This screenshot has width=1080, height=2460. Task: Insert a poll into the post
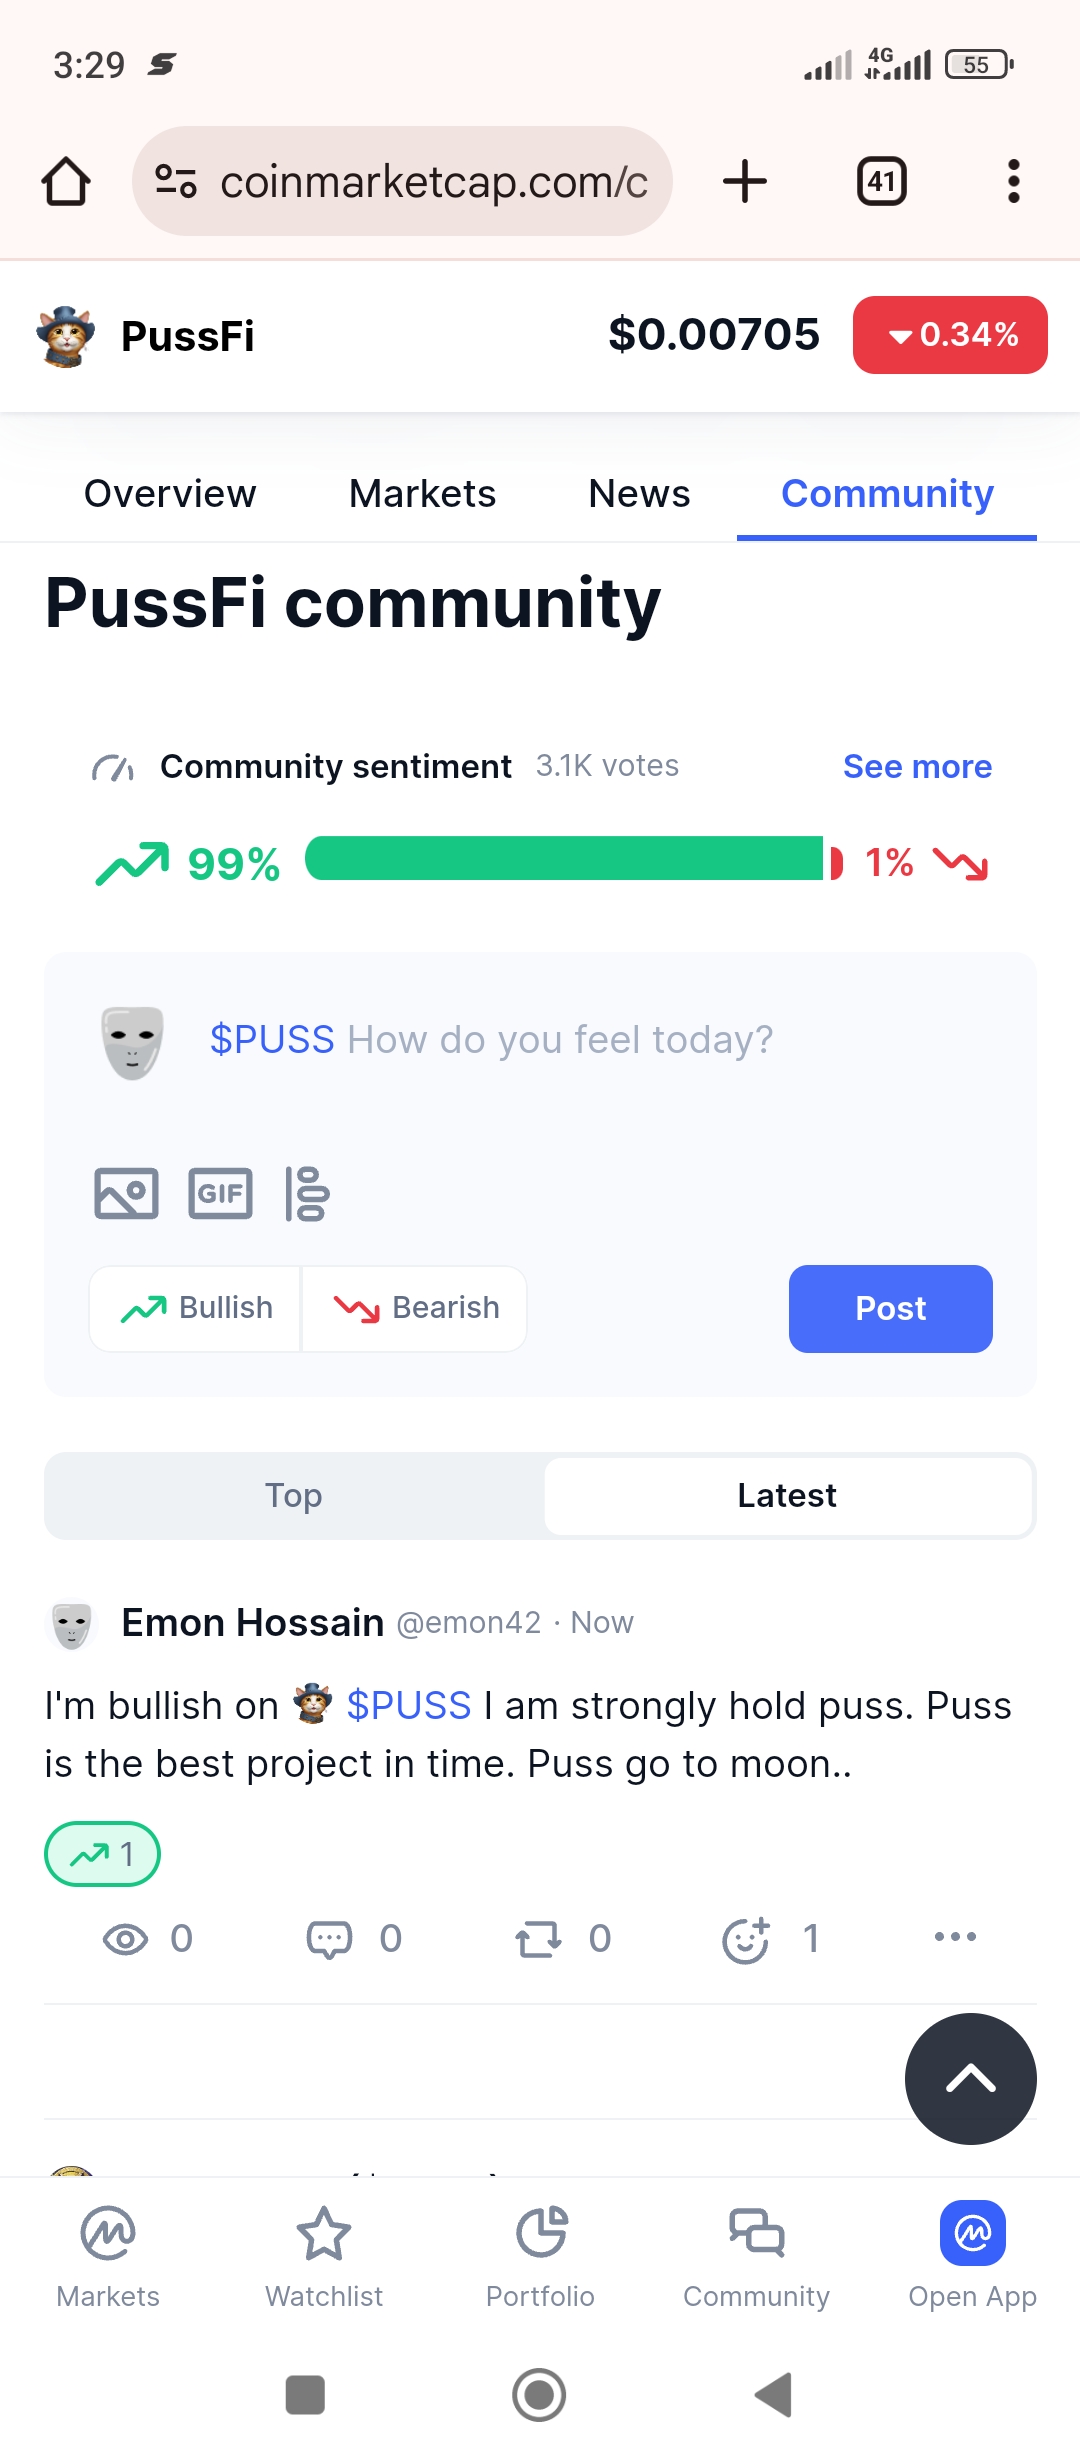pos(307,1193)
